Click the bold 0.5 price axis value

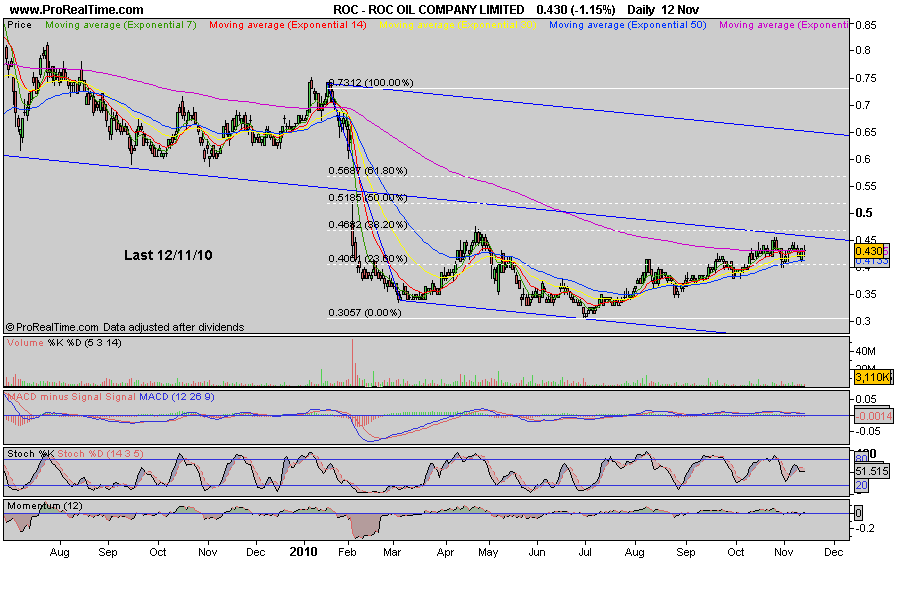(x=864, y=213)
